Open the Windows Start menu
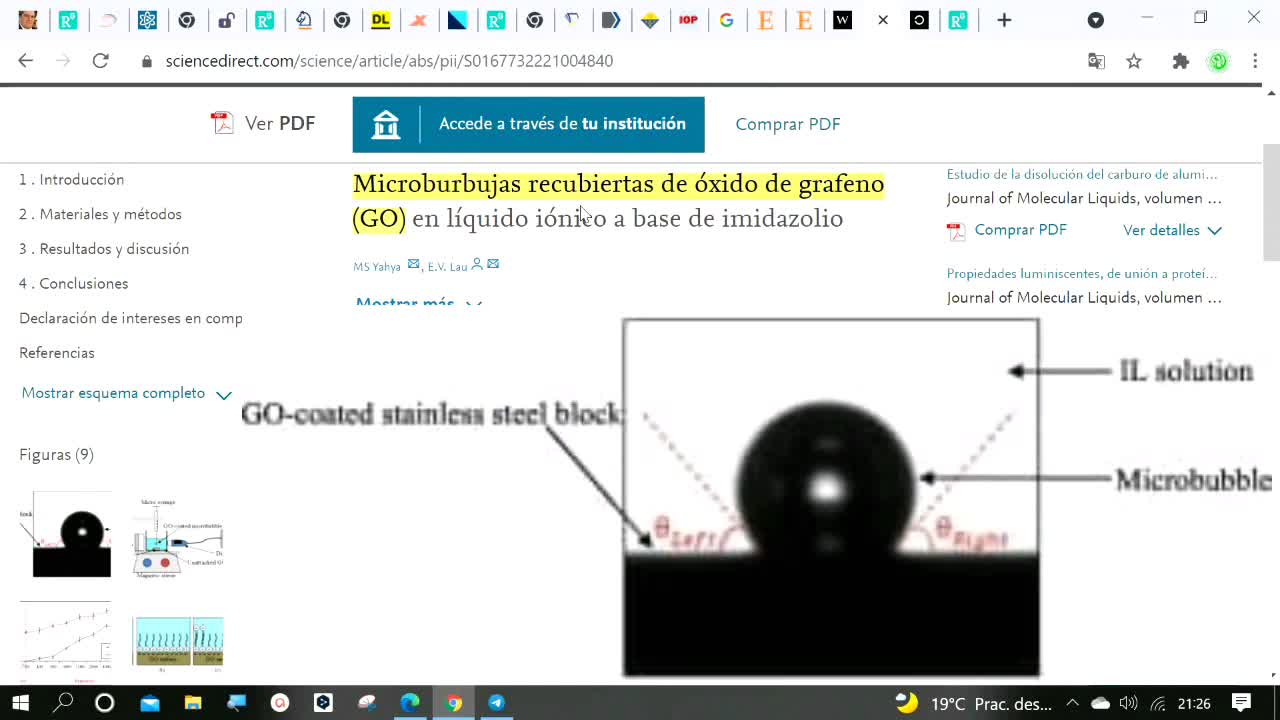Screen dimensions: 1280x720 pyautogui.click(x=22, y=703)
